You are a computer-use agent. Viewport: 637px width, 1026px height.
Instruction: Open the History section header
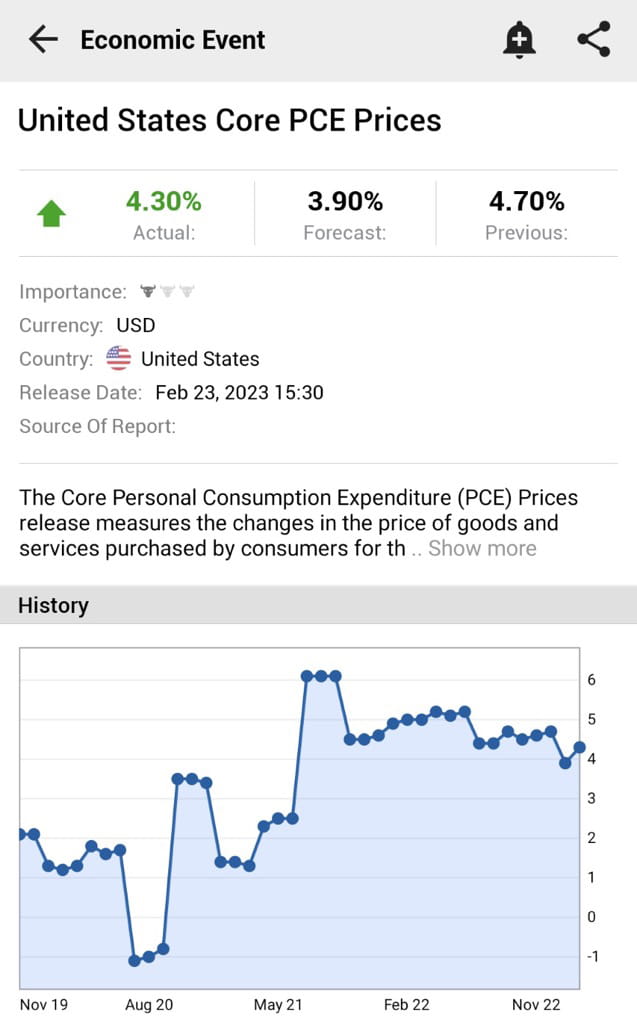(x=53, y=605)
